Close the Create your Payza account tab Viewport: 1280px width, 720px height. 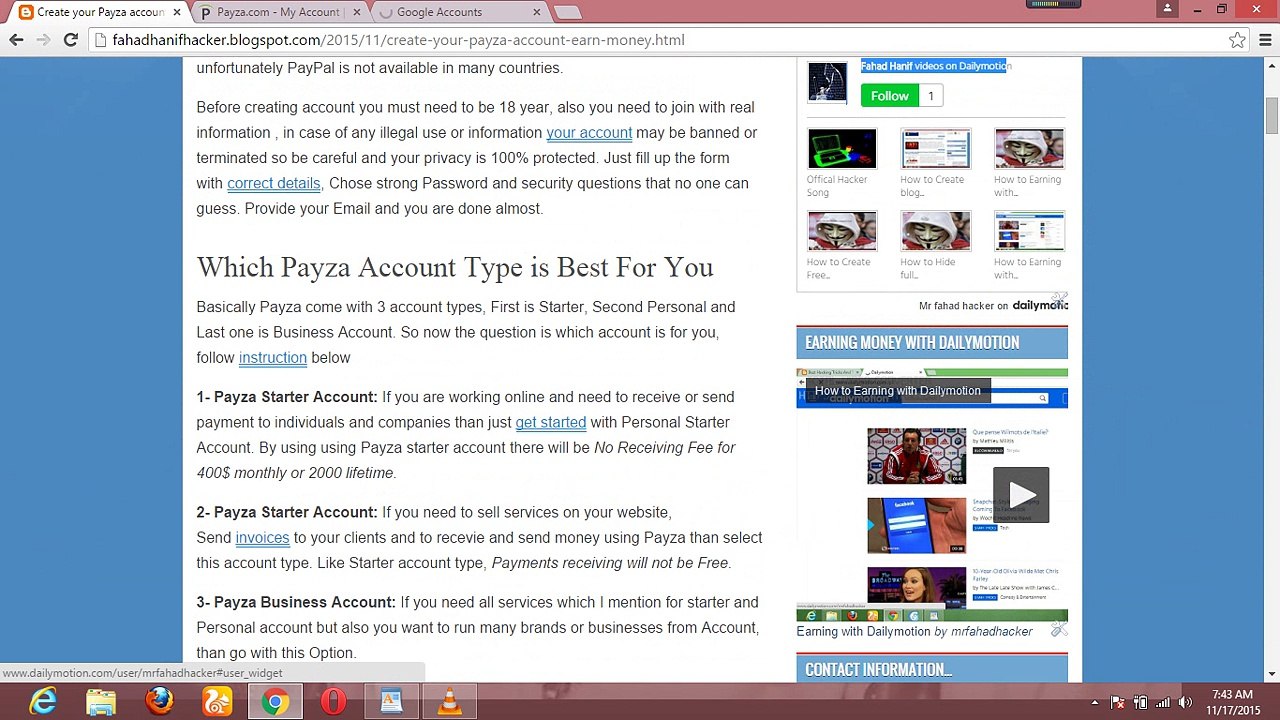pyautogui.click(x=176, y=12)
